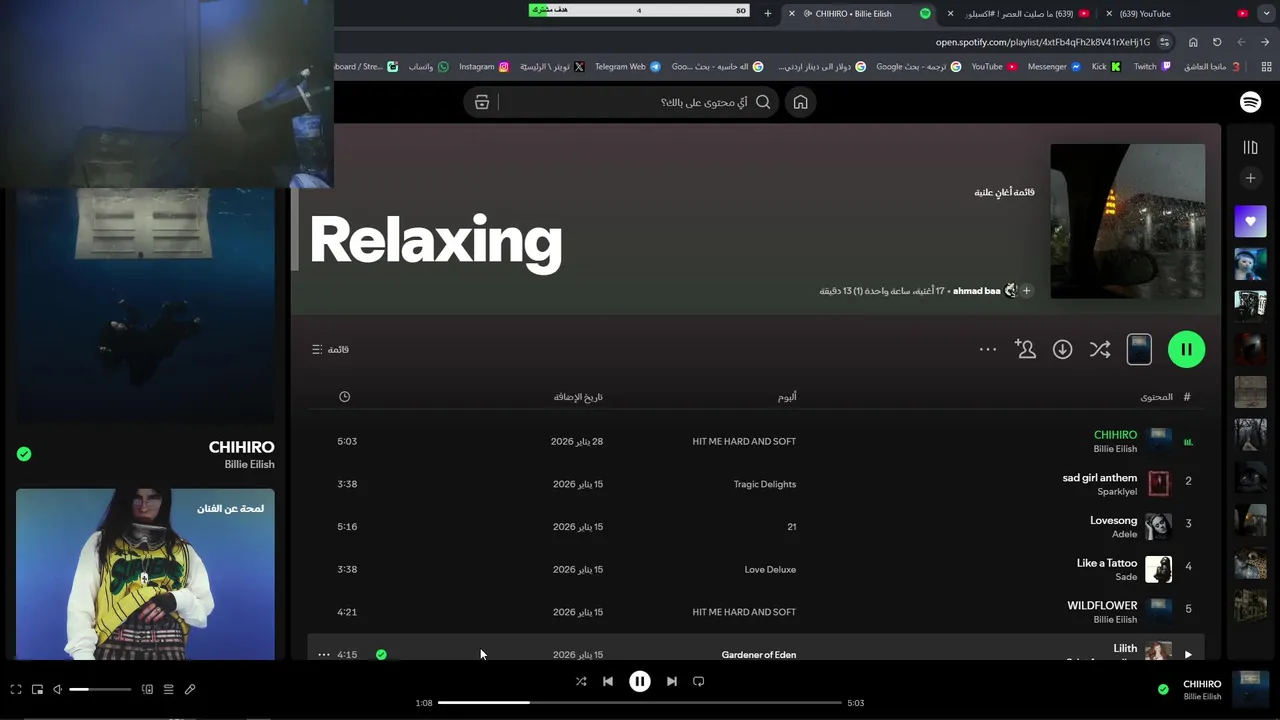Play the Lilith track

[1188, 655]
